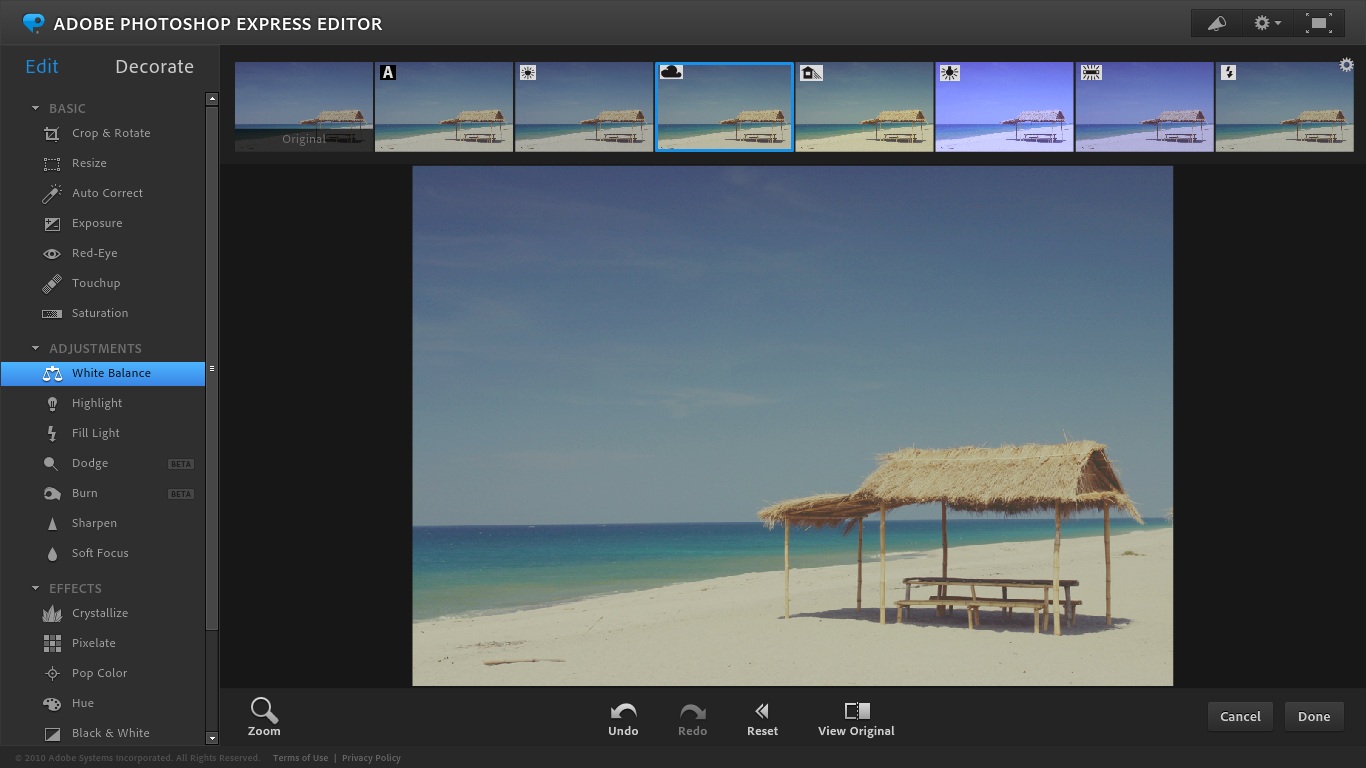Enter fullscreen mode

point(1319,21)
